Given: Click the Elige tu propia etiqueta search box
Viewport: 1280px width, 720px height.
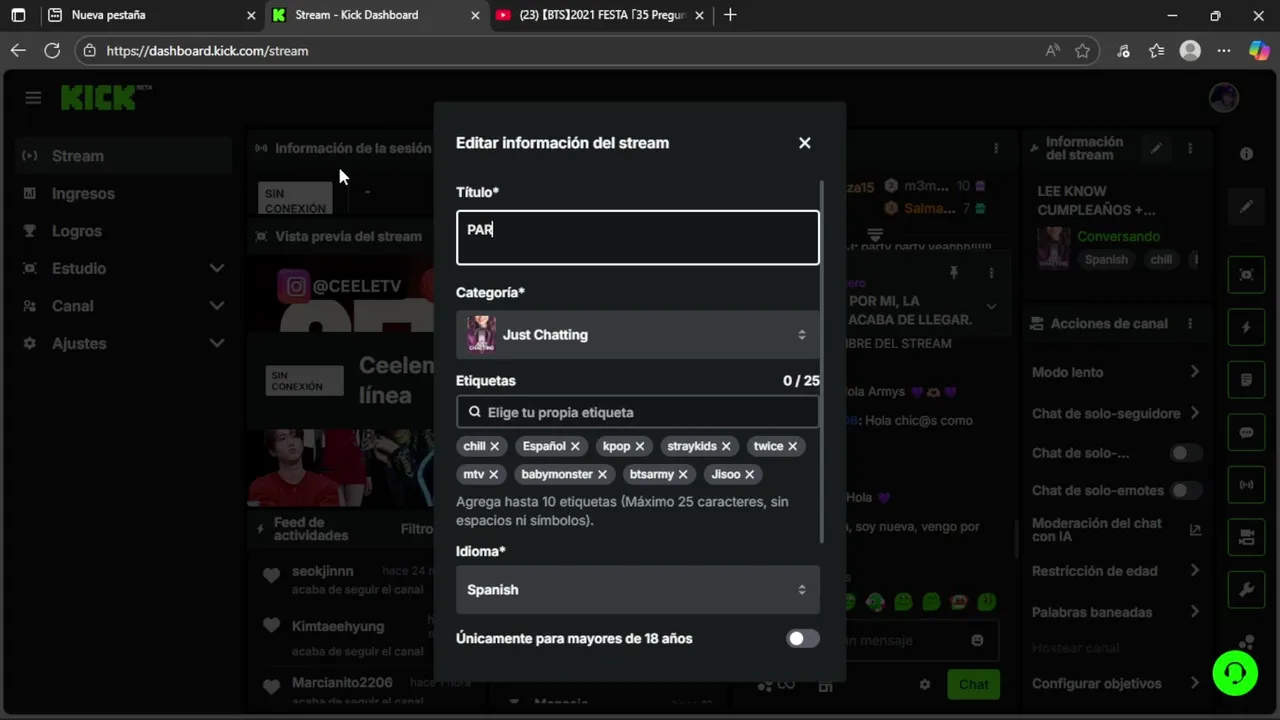Looking at the screenshot, I should 638,412.
